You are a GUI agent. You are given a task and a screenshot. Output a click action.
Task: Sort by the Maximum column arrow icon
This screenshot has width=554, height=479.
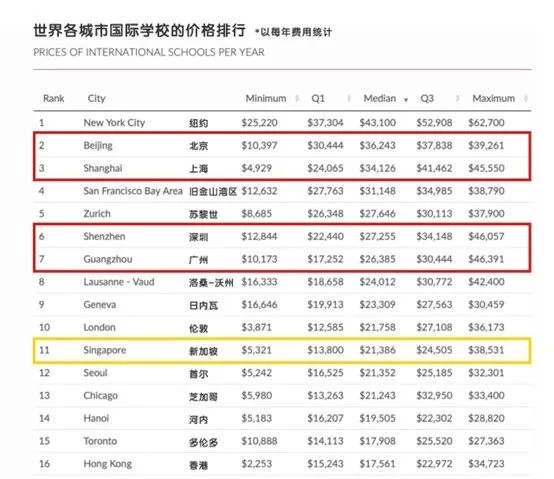pos(526,99)
